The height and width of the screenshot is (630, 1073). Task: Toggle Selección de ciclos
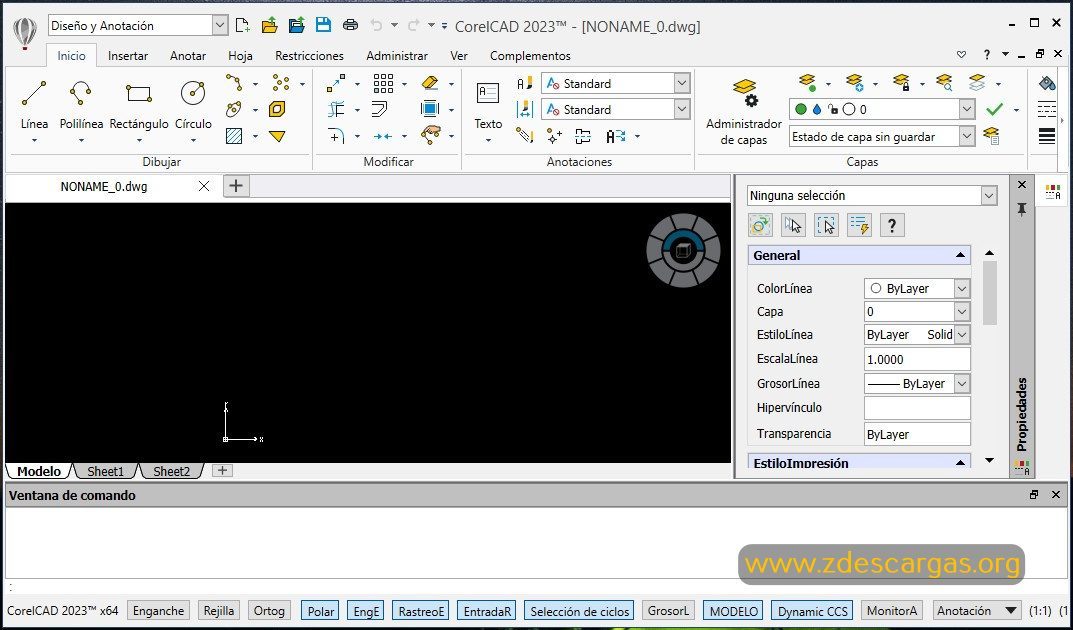click(580, 611)
